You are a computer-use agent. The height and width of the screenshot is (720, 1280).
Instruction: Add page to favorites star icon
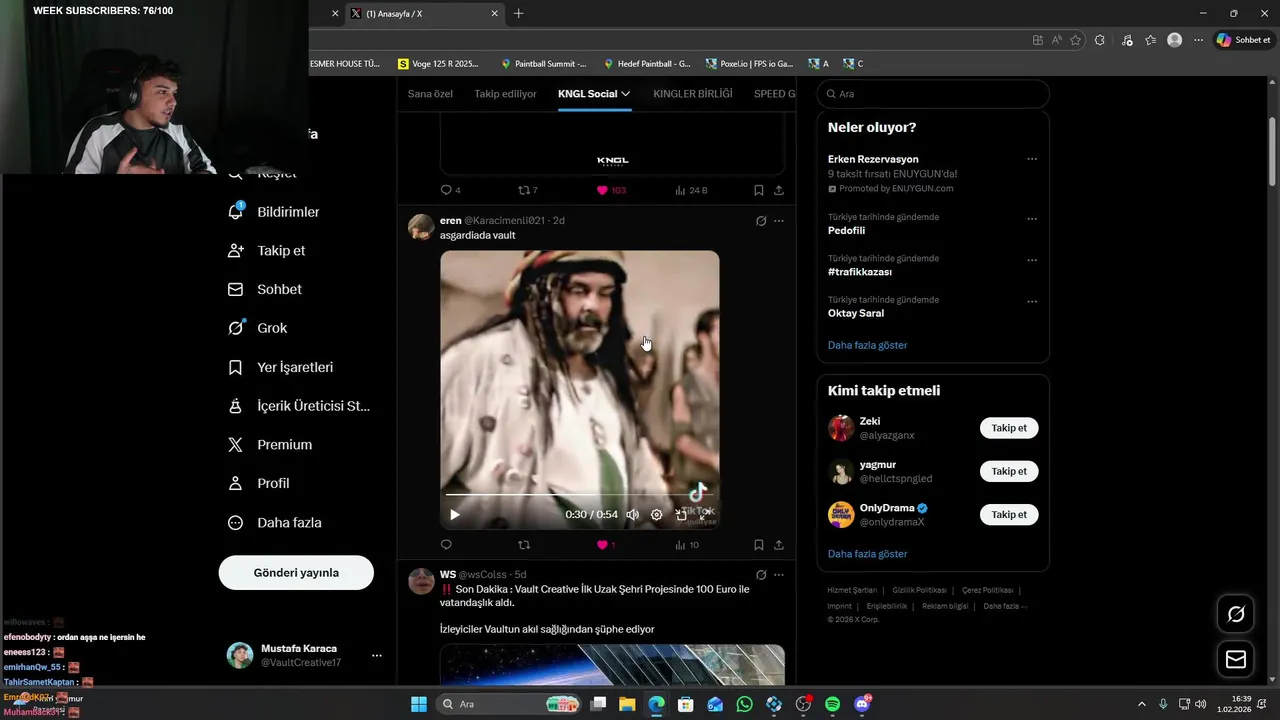pyautogui.click(x=1076, y=40)
